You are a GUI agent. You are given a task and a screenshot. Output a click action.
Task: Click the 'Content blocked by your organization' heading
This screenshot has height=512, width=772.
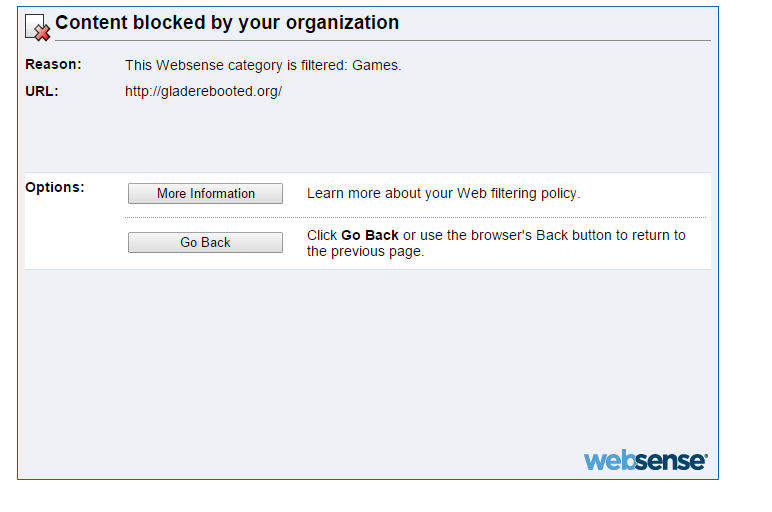pos(227,23)
